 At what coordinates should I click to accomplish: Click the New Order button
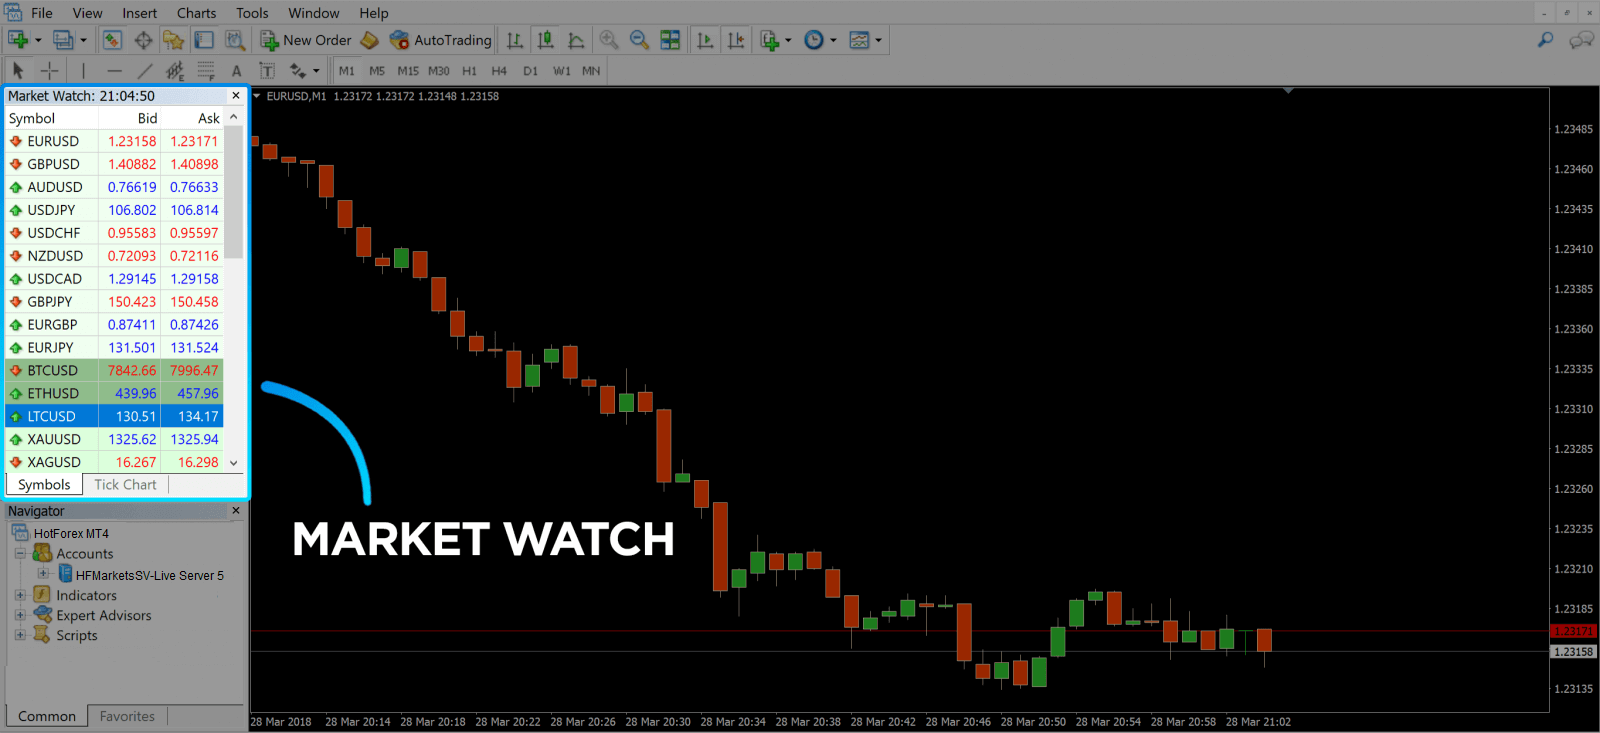click(307, 40)
